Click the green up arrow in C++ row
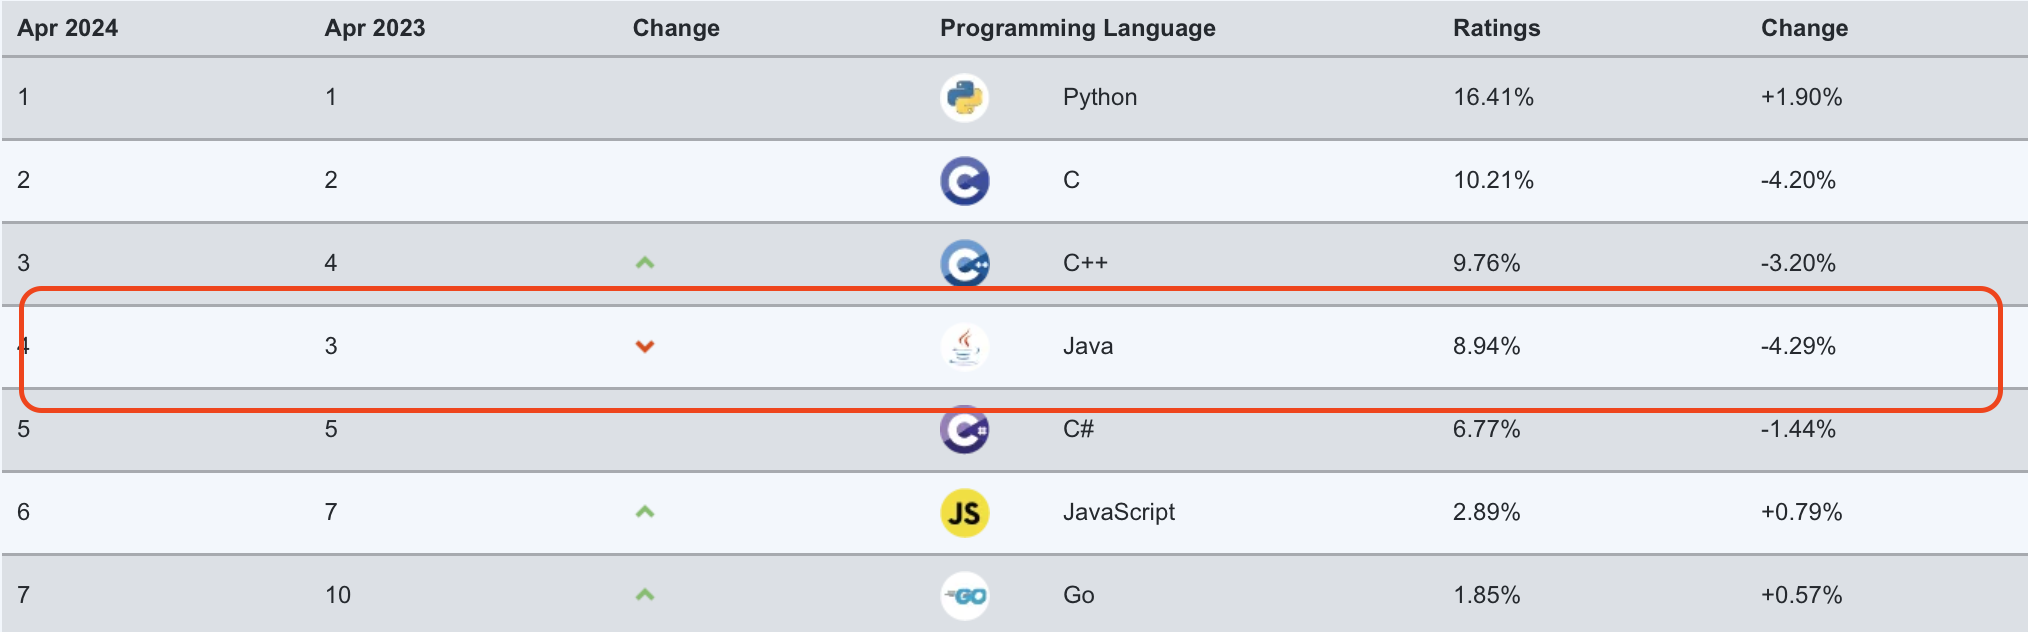This screenshot has width=2028, height=632. (x=645, y=263)
